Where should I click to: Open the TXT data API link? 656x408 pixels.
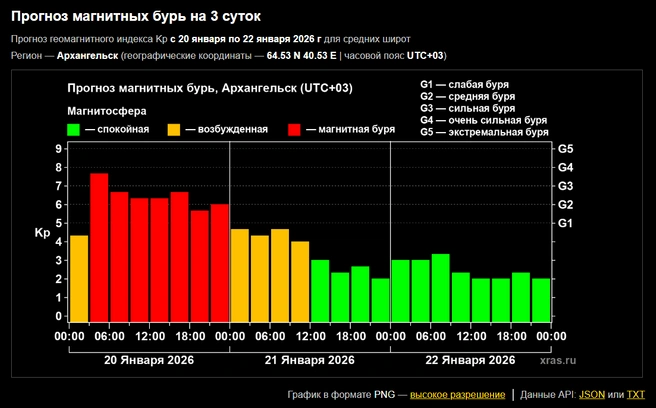tap(636, 395)
